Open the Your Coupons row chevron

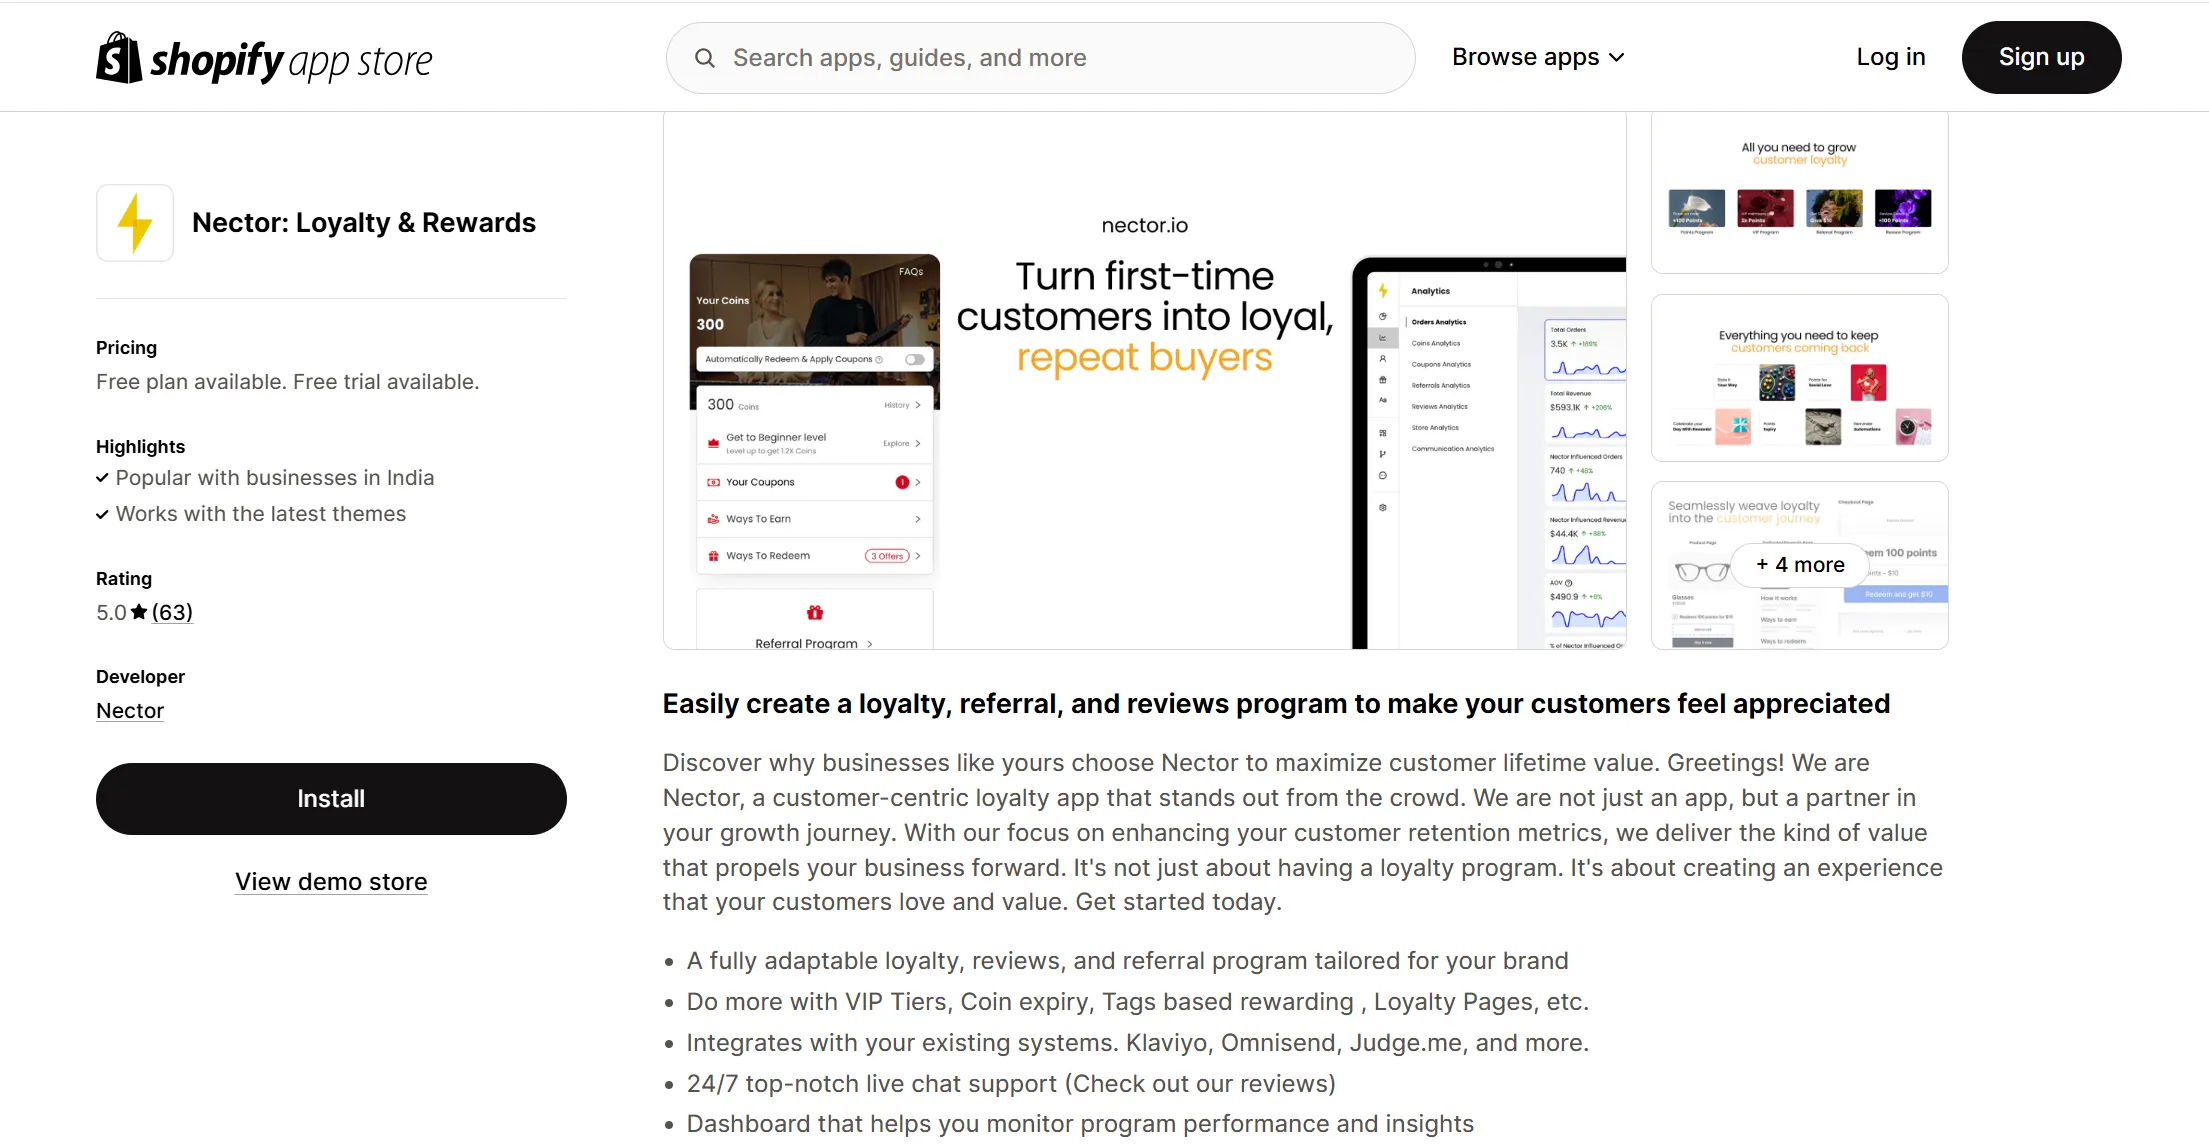pyautogui.click(x=918, y=482)
